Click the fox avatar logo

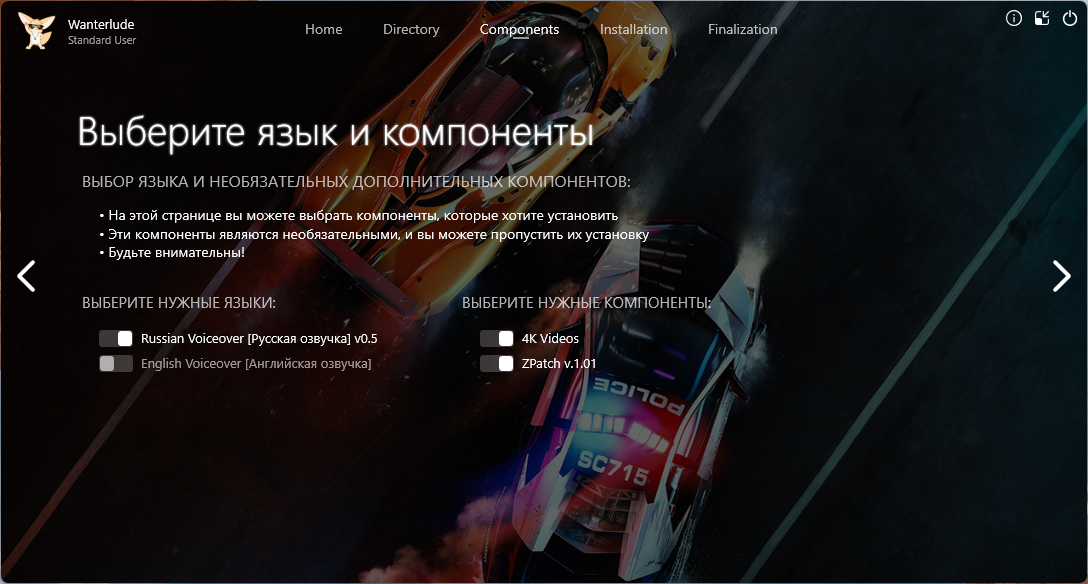click(36, 31)
